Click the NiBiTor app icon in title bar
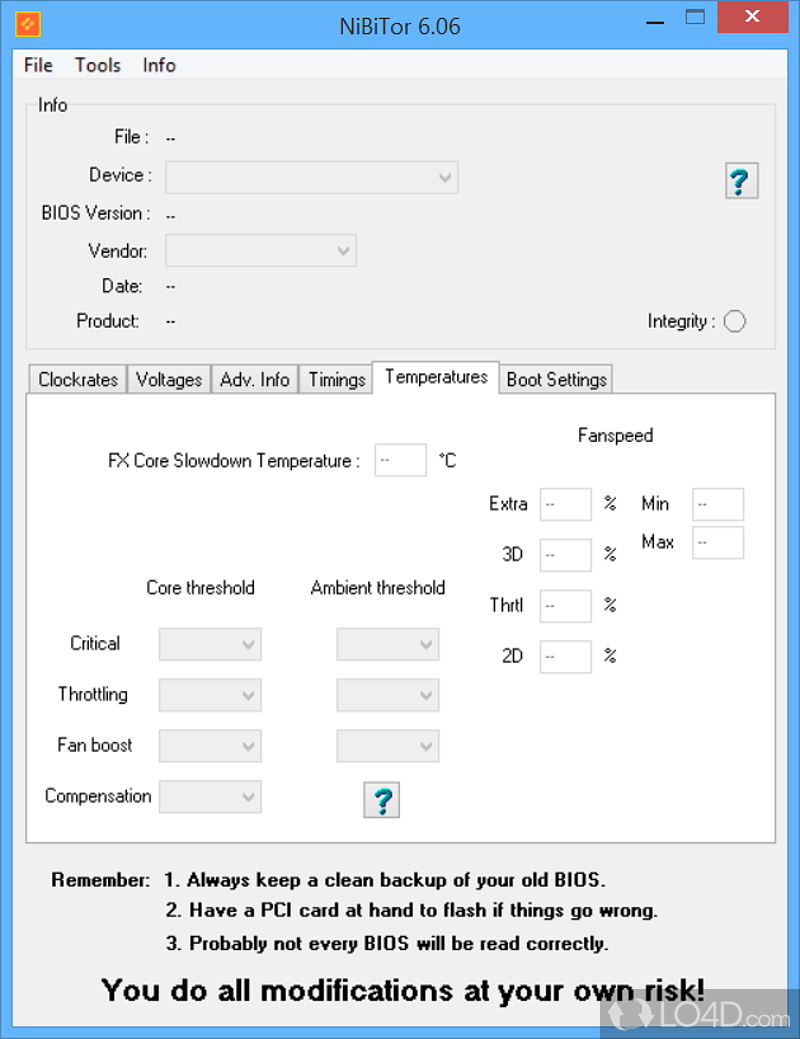 click(x=28, y=25)
